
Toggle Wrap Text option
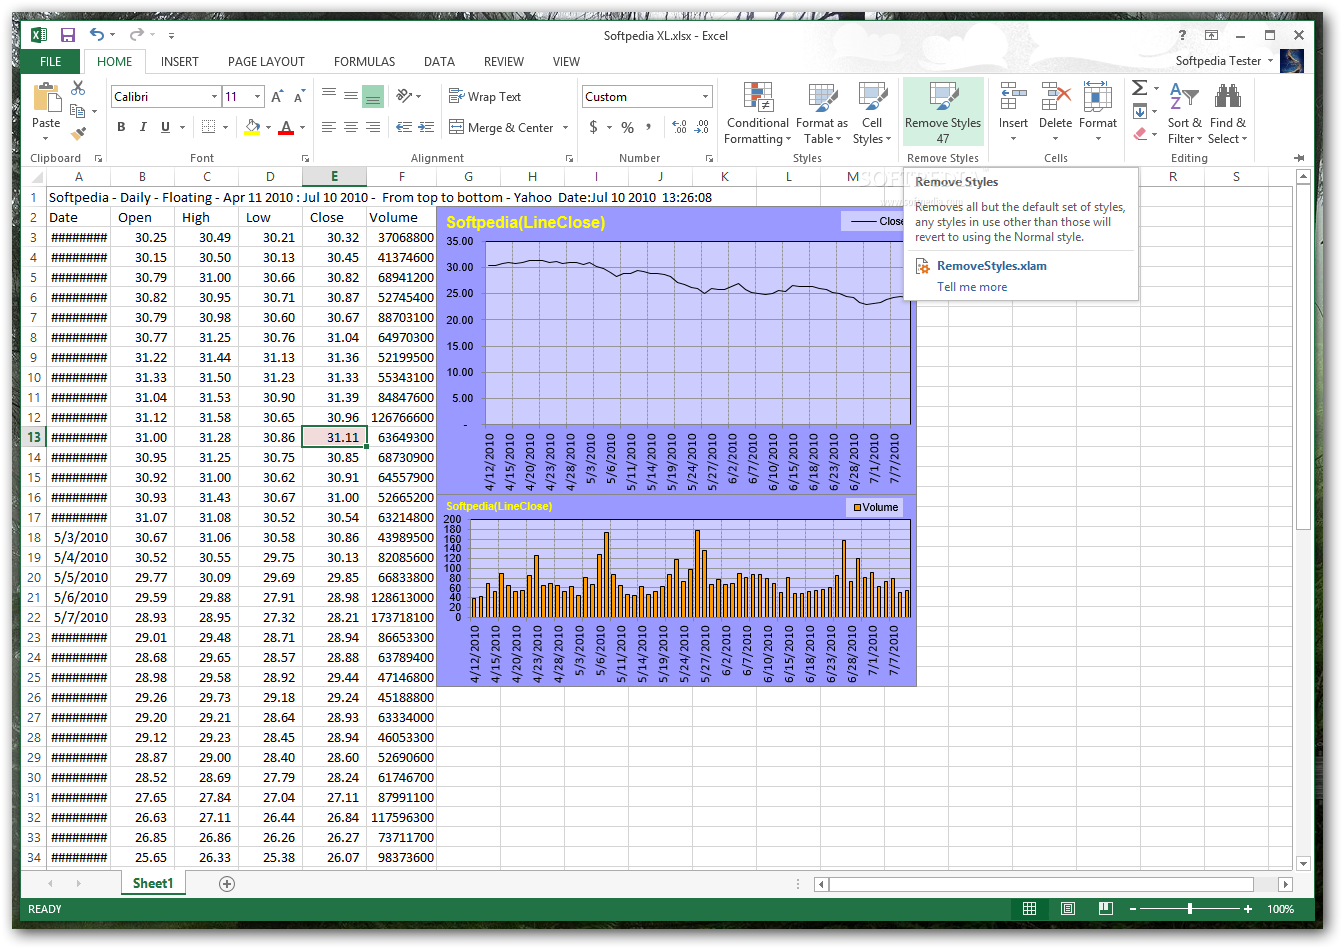(485, 97)
